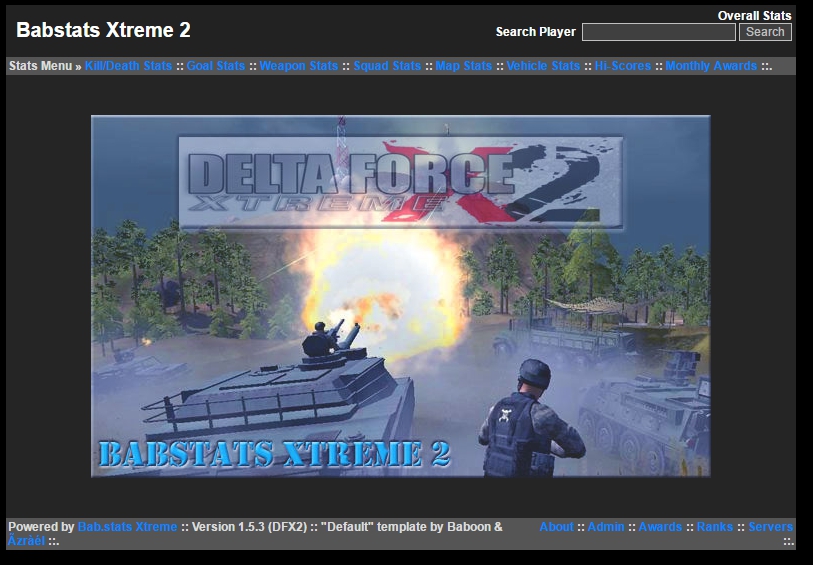Open Goal Stats page
The width and height of the screenshot is (813, 565).
click(216, 66)
